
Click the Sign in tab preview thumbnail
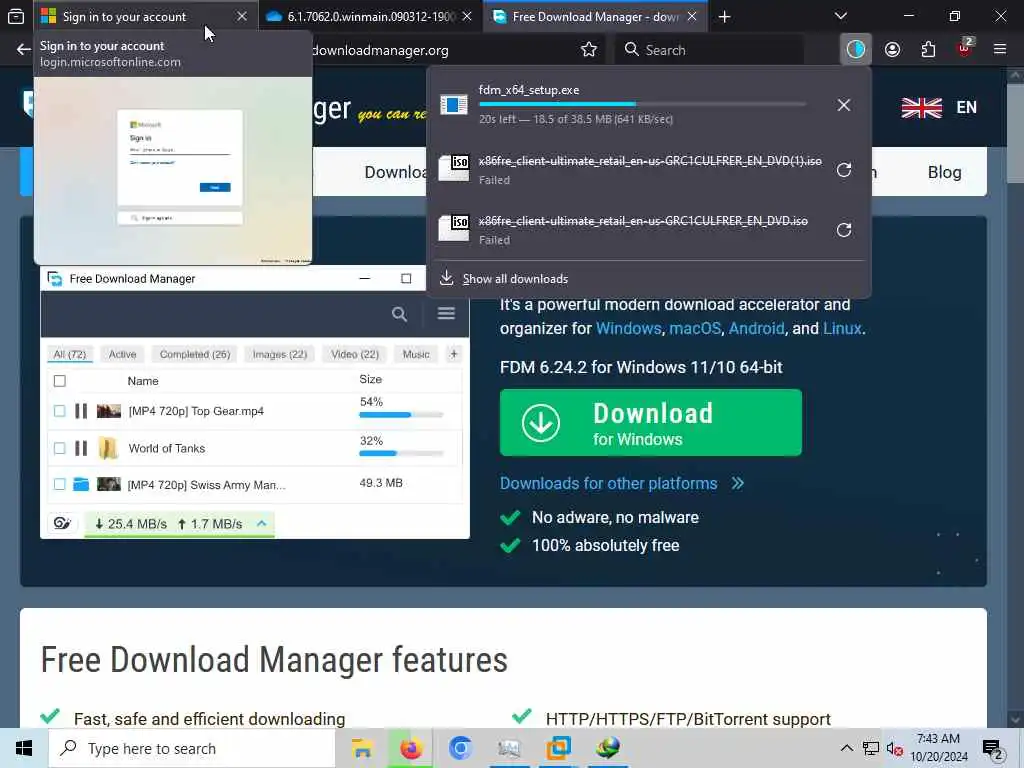[173, 170]
